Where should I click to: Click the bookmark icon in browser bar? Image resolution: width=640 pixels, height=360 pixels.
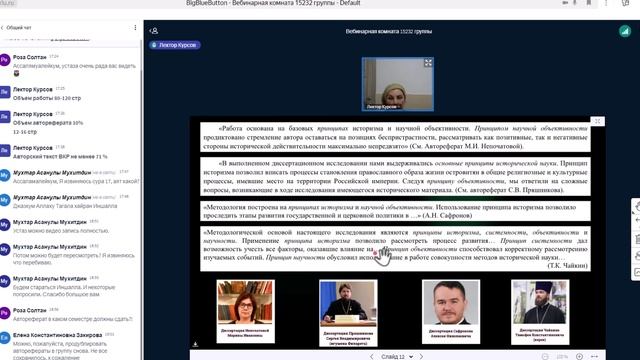pos(589,3)
